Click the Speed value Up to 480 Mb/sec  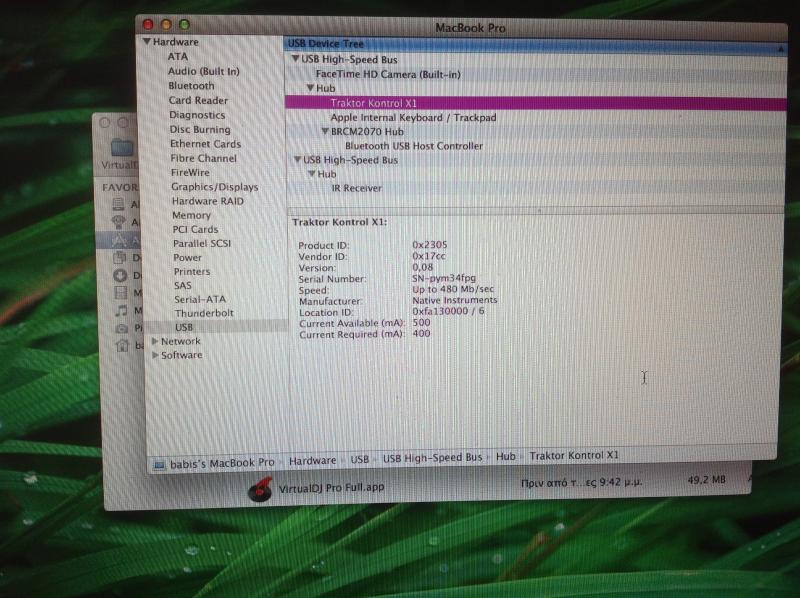(x=453, y=289)
